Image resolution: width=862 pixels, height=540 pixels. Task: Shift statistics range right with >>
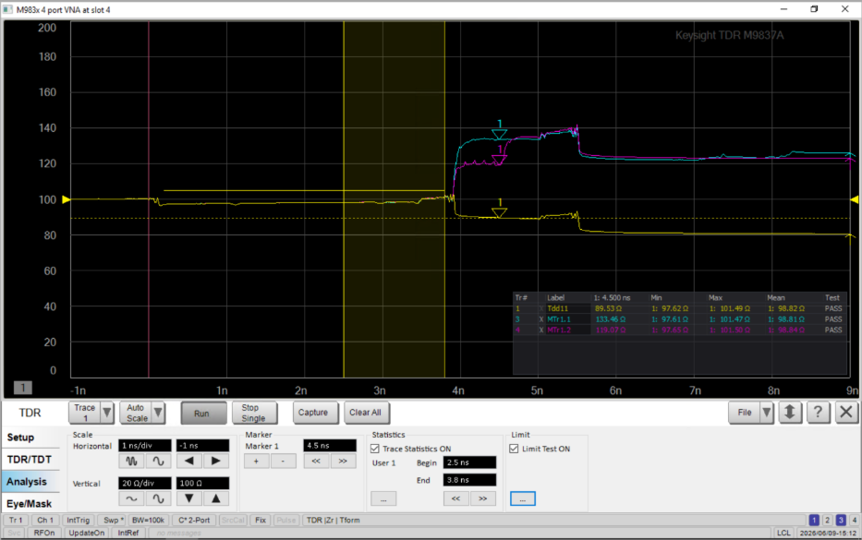(x=483, y=499)
